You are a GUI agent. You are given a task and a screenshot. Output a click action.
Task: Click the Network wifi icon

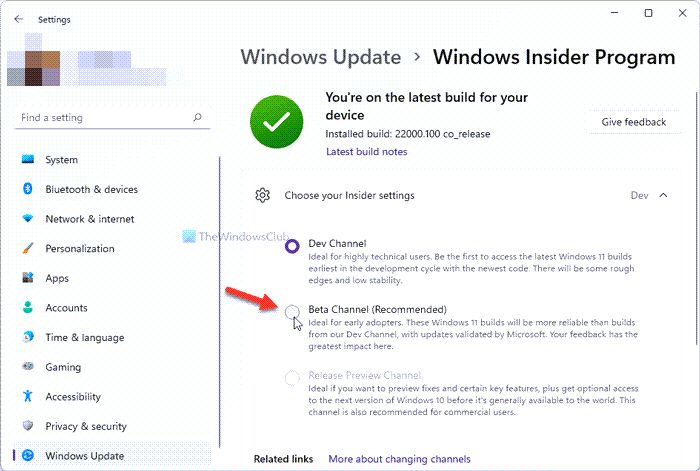tap(28, 219)
